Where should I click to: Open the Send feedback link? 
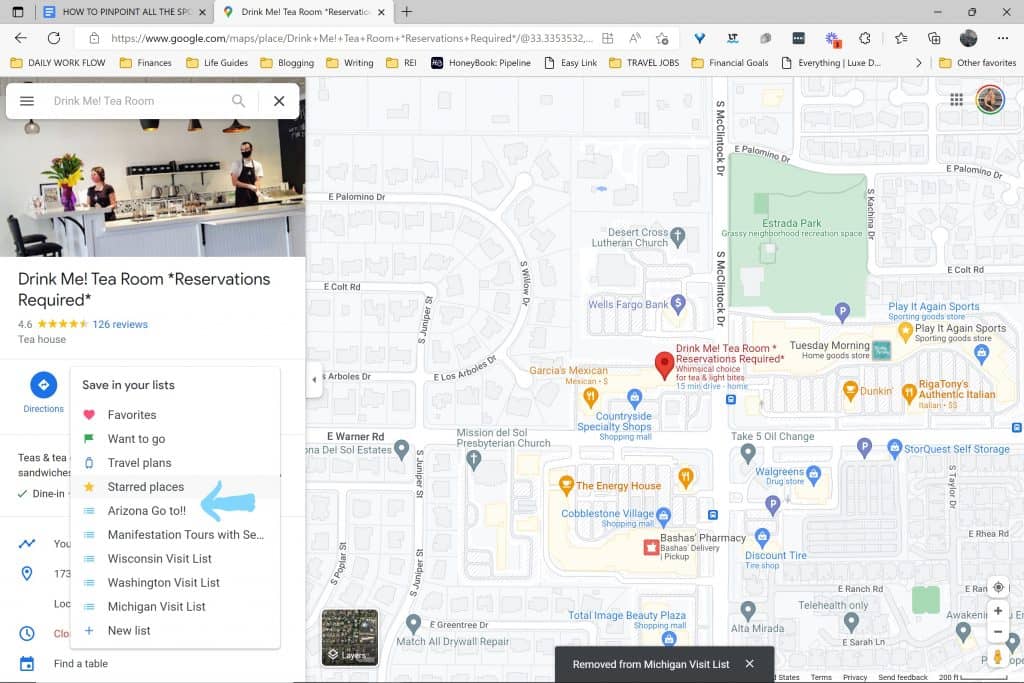pyautogui.click(x=903, y=677)
